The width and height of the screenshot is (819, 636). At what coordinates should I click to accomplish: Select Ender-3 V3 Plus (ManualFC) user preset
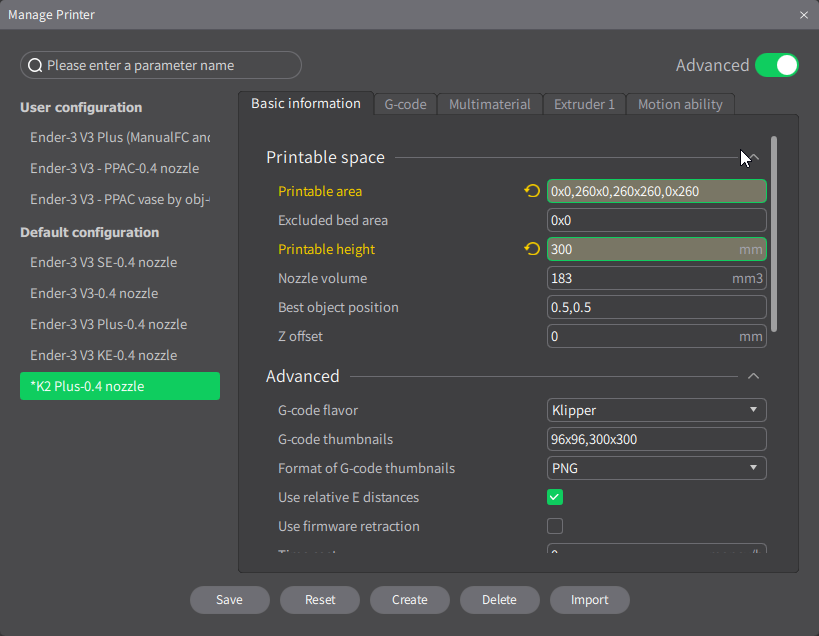pos(120,137)
